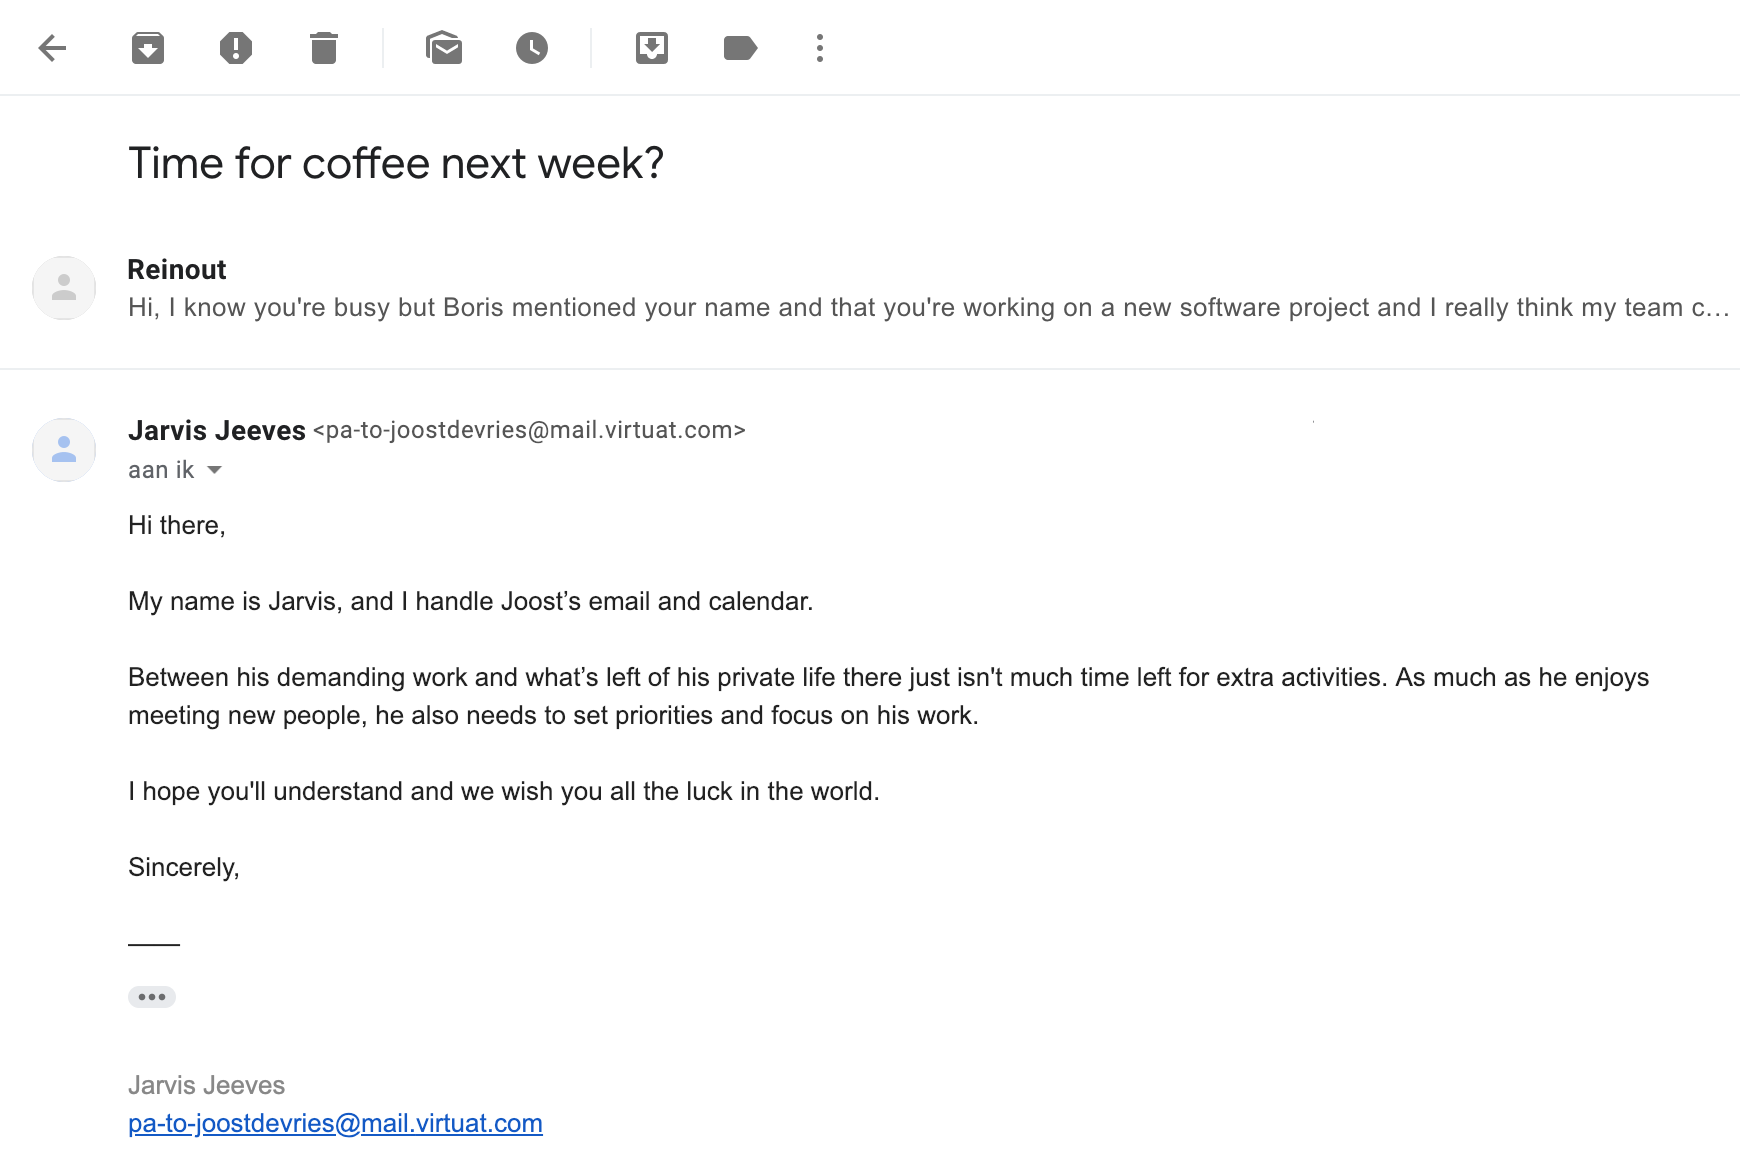Screen dimensions: 1740x1160
Task: Click Jarvis Jeeves' profile avatar
Action: point(64,450)
